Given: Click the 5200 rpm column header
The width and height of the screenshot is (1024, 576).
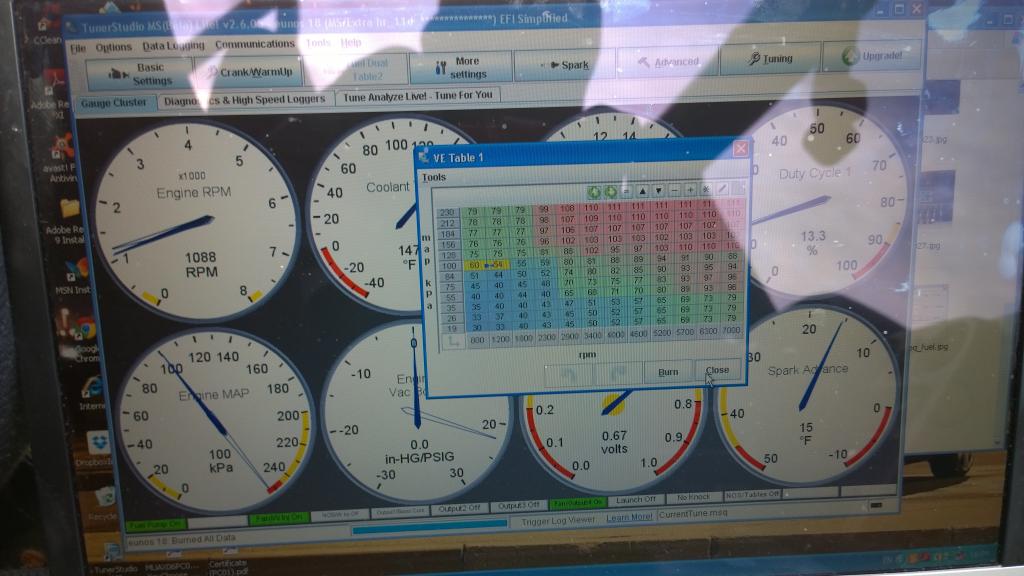Looking at the screenshot, I should point(662,333).
